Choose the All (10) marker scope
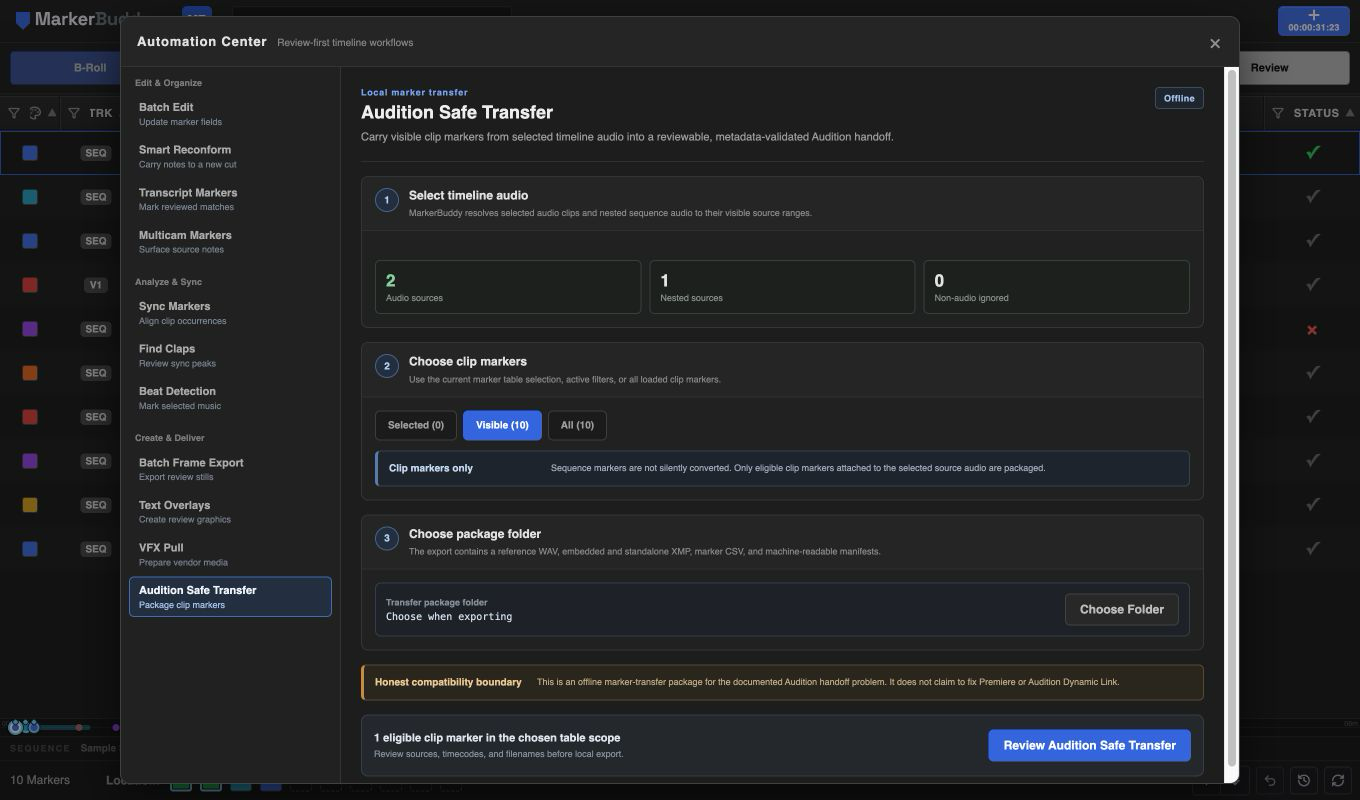Viewport: 1360px width, 800px height. coord(577,425)
